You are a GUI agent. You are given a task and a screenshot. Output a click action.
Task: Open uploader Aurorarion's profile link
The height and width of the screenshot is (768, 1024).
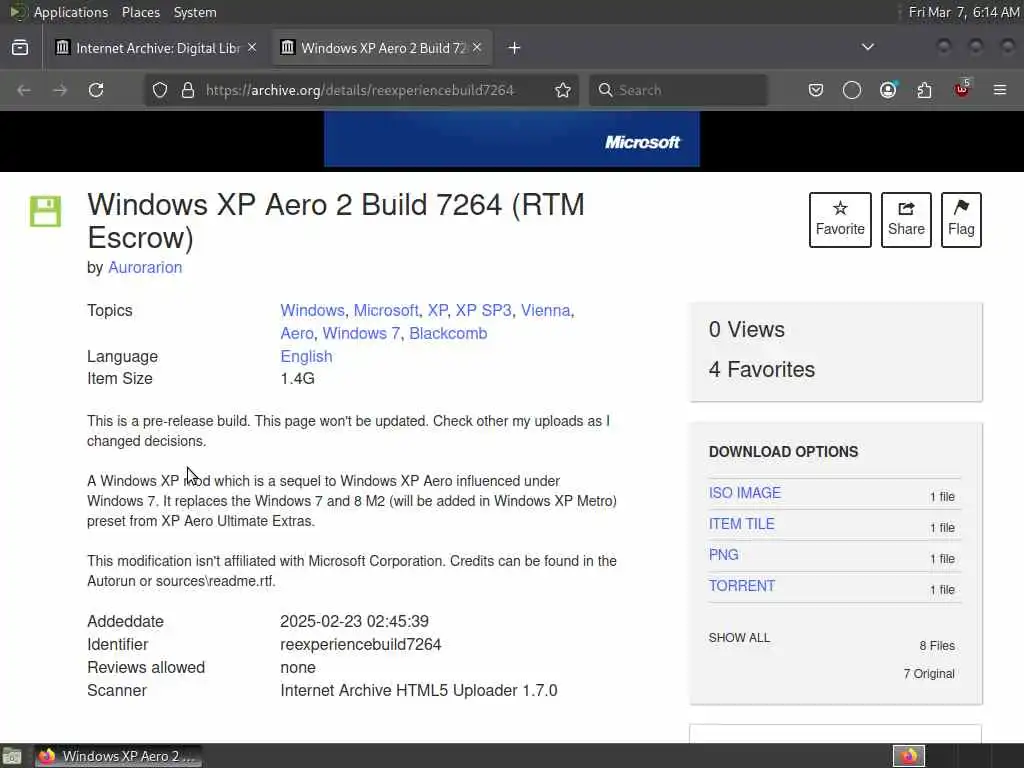point(145,268)
